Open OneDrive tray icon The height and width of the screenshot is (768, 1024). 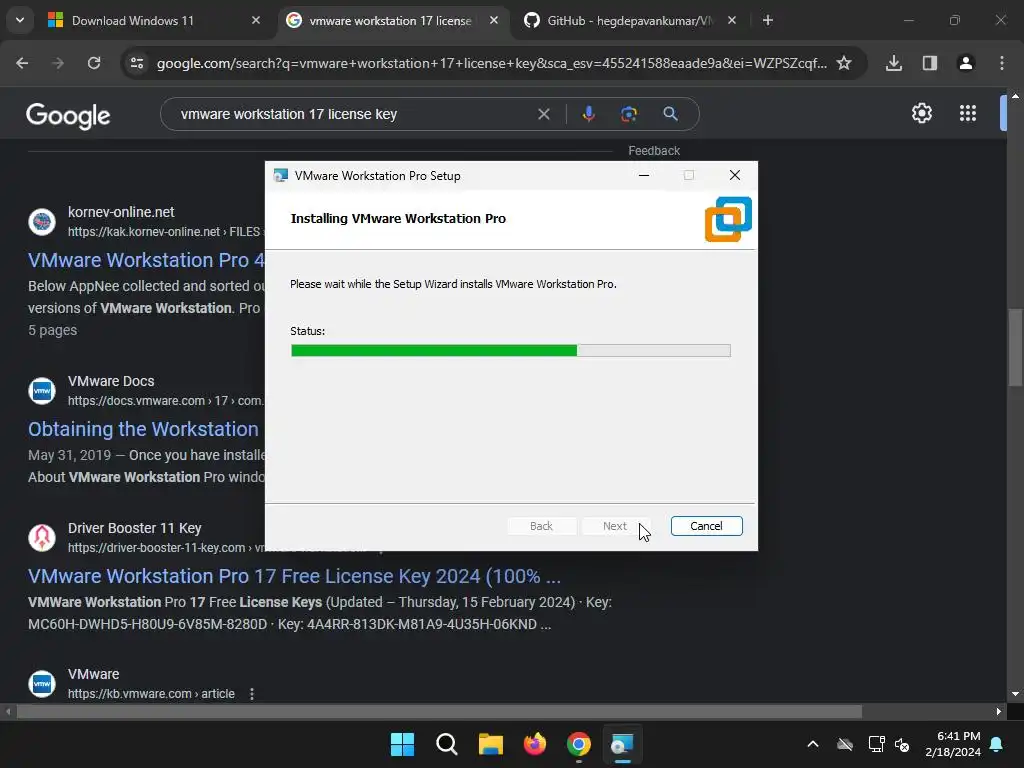(845, 744)
